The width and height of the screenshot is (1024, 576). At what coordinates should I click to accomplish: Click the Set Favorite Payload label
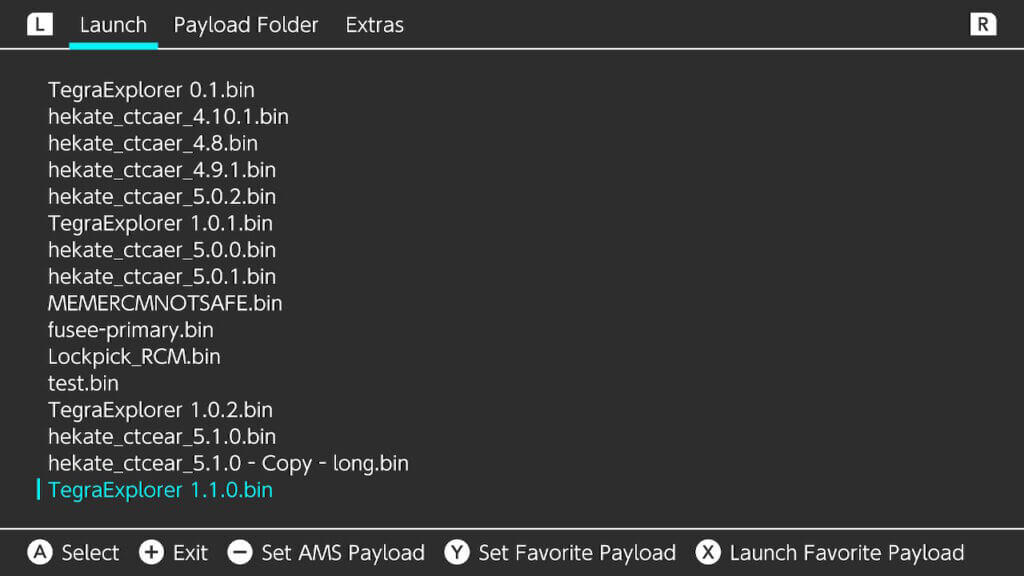577,553
